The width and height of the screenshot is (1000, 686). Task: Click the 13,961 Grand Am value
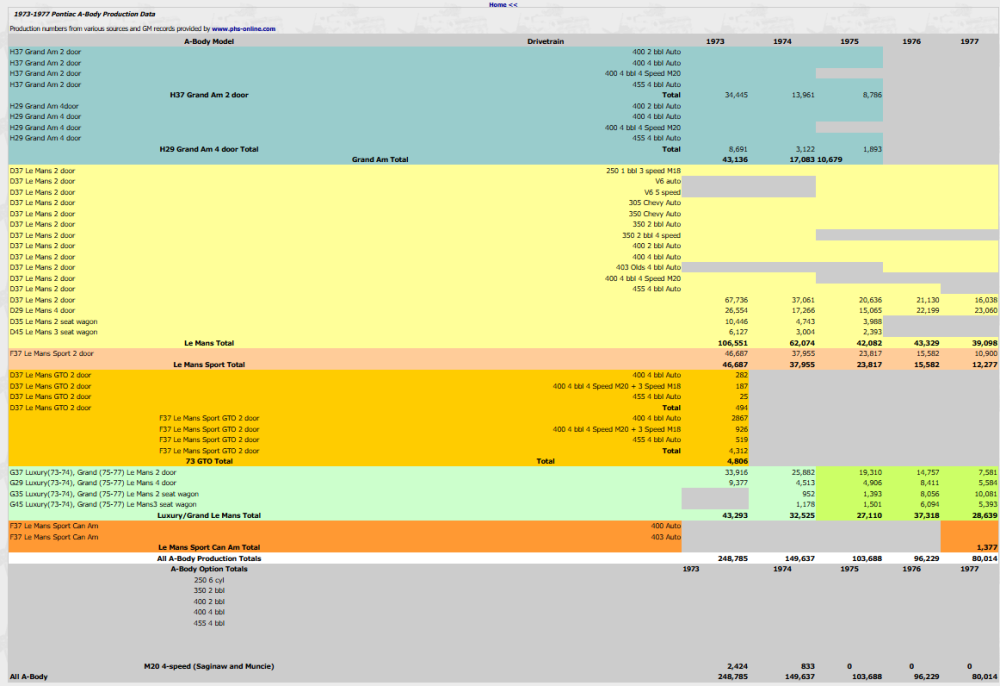tap(803, 95)
